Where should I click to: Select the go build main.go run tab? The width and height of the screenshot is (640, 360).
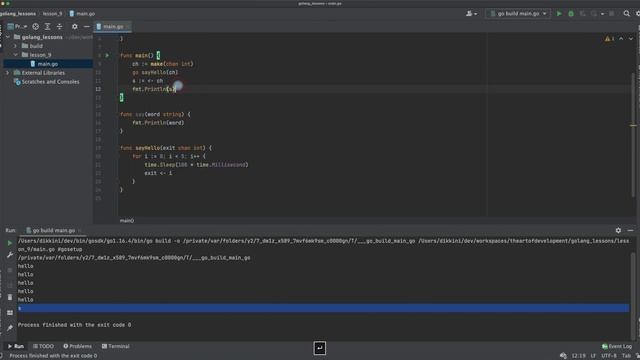point(53,231)
